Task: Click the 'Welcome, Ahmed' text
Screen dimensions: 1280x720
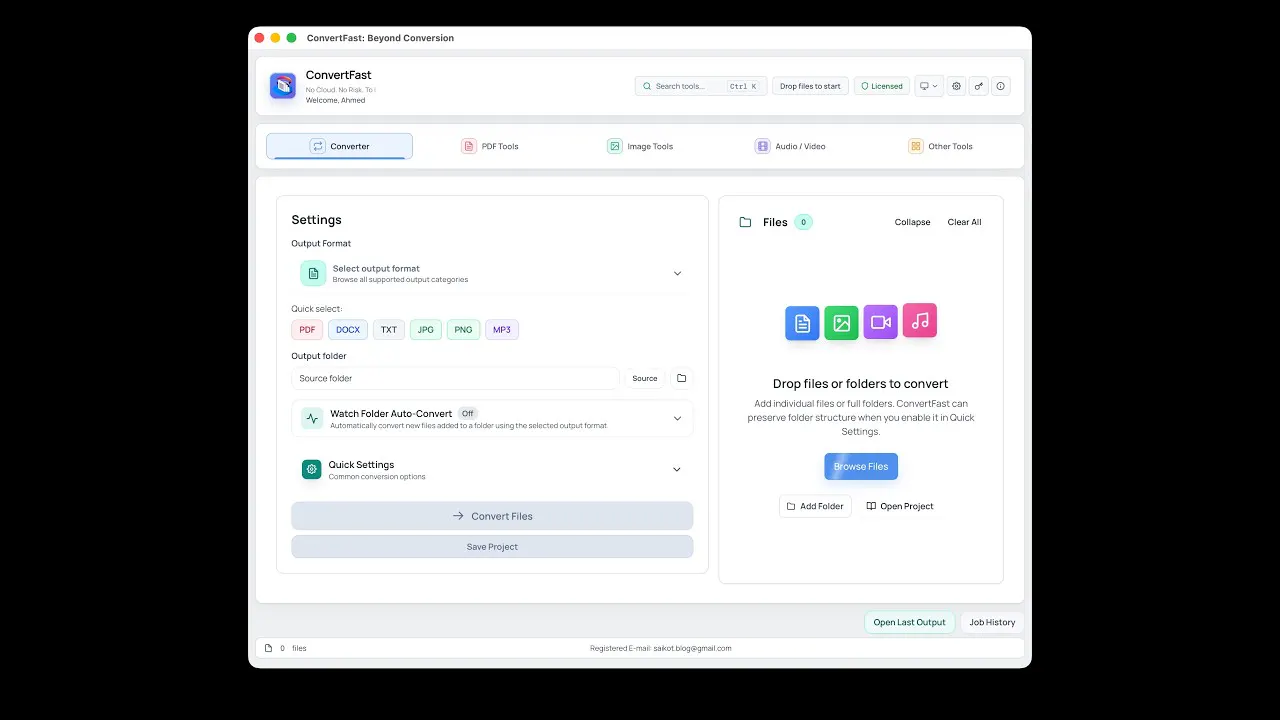Action: 335,100
